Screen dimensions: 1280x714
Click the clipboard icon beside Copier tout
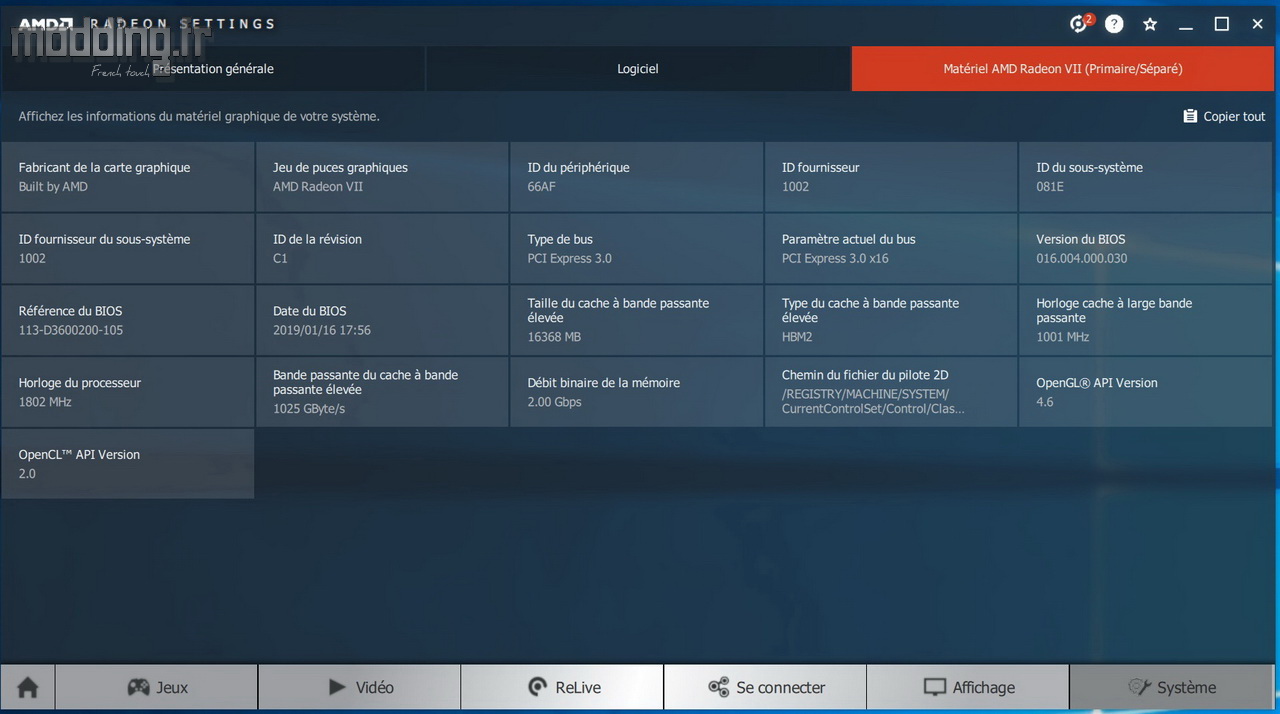[1190, 116]
